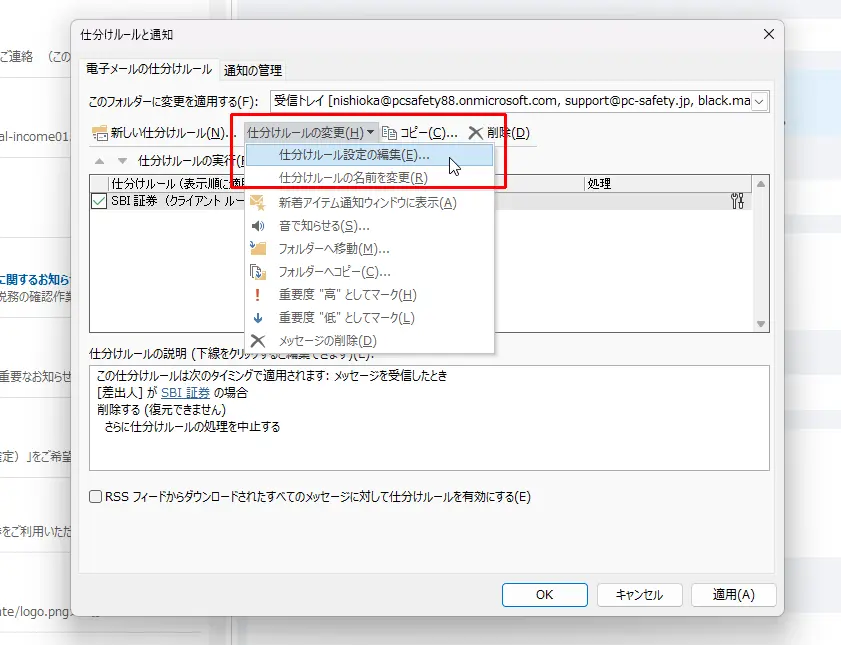Select フォルダーへ移動(M)... menu entry

point(369,249)
